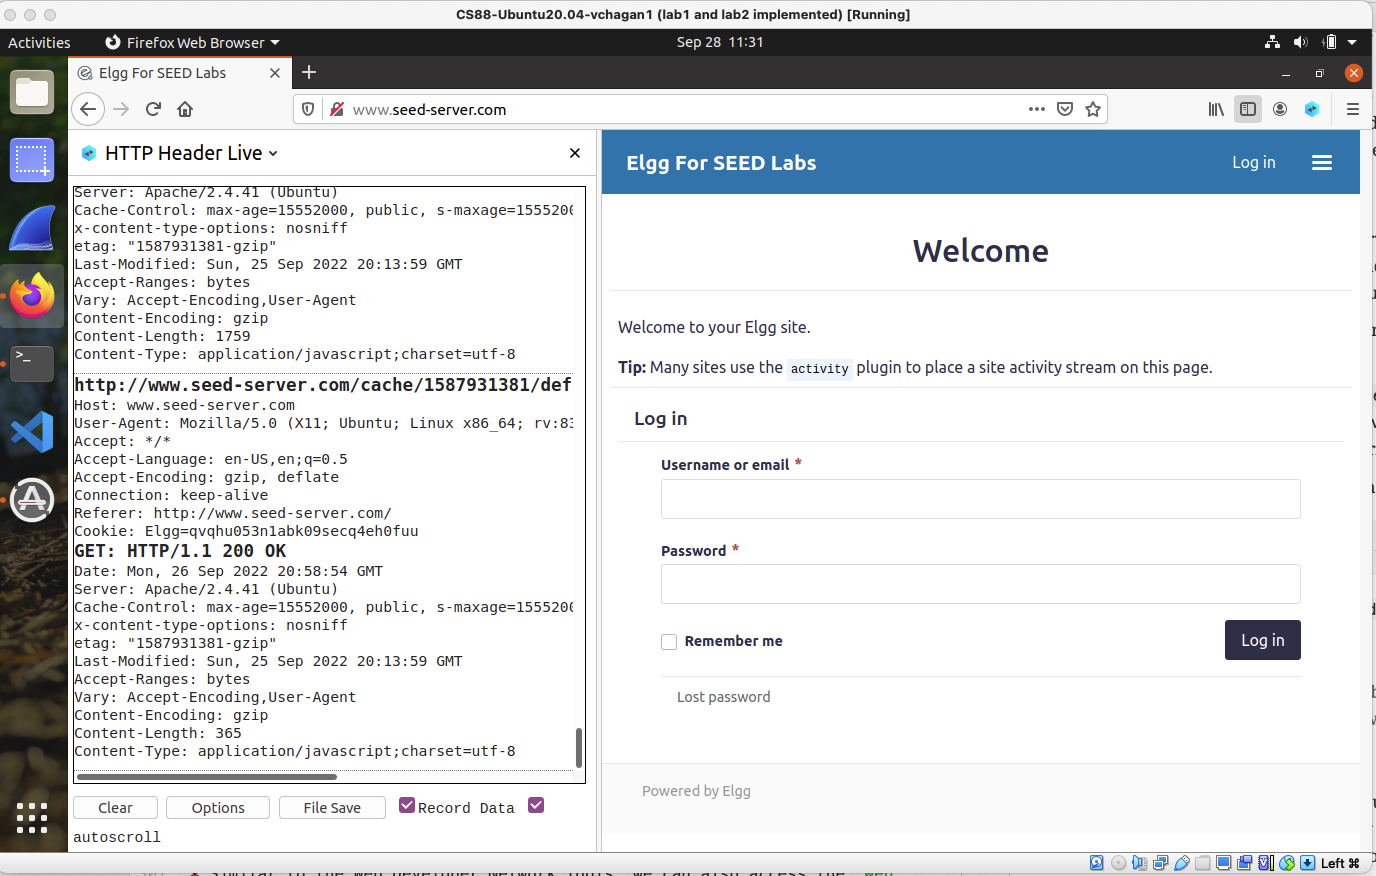The height and width of the screenshot is (876, 1376).
Task: Click the Cookie: Elgg= header line
Action: click(x=246, y=531)
